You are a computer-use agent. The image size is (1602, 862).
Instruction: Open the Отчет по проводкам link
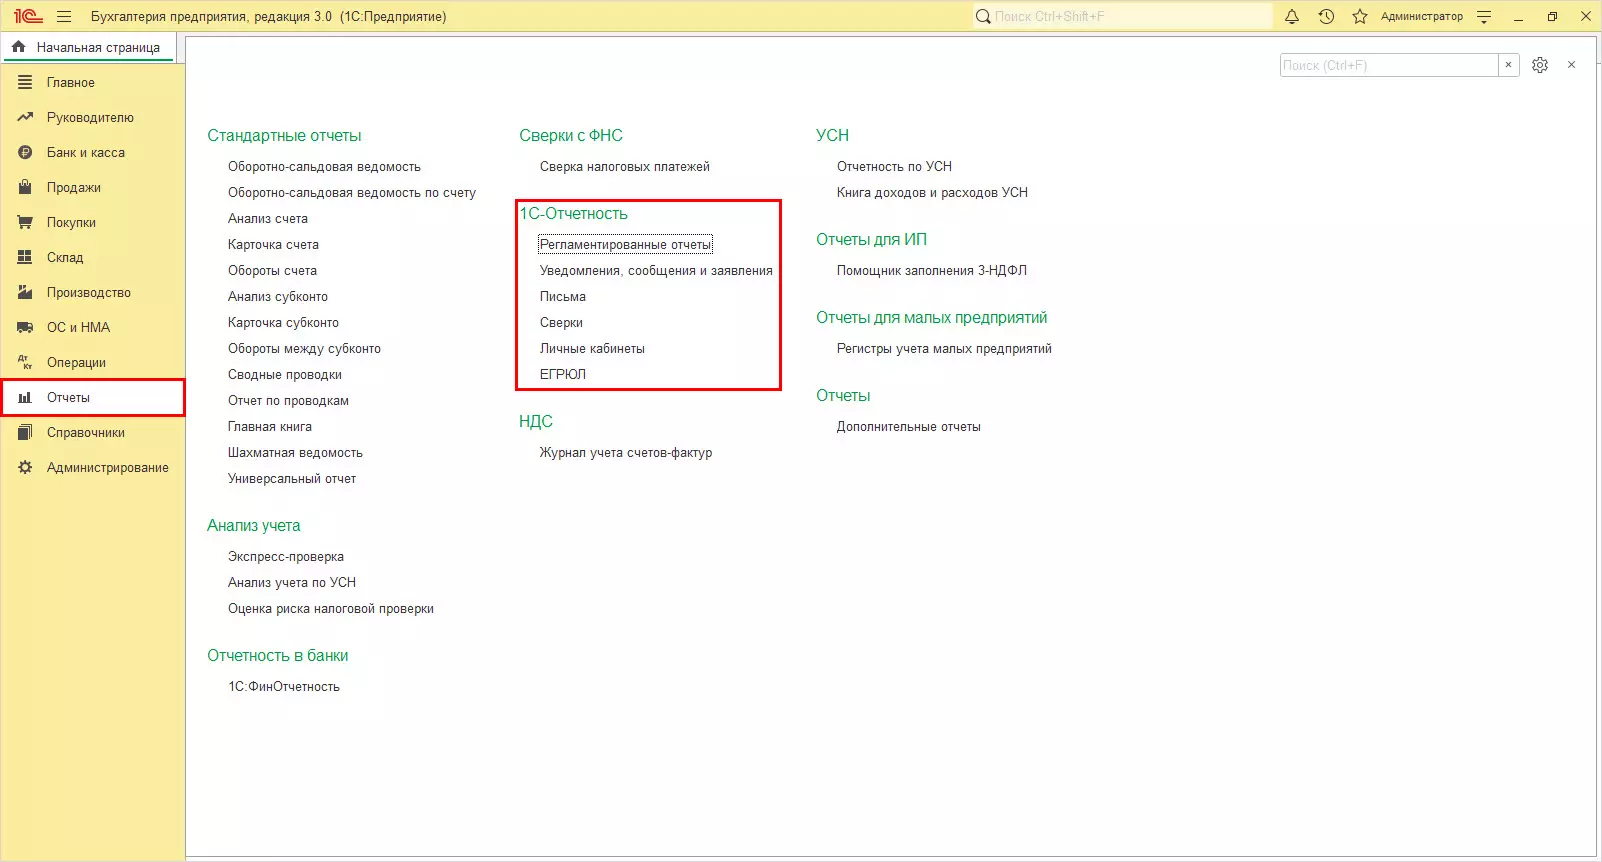[288, 401]
